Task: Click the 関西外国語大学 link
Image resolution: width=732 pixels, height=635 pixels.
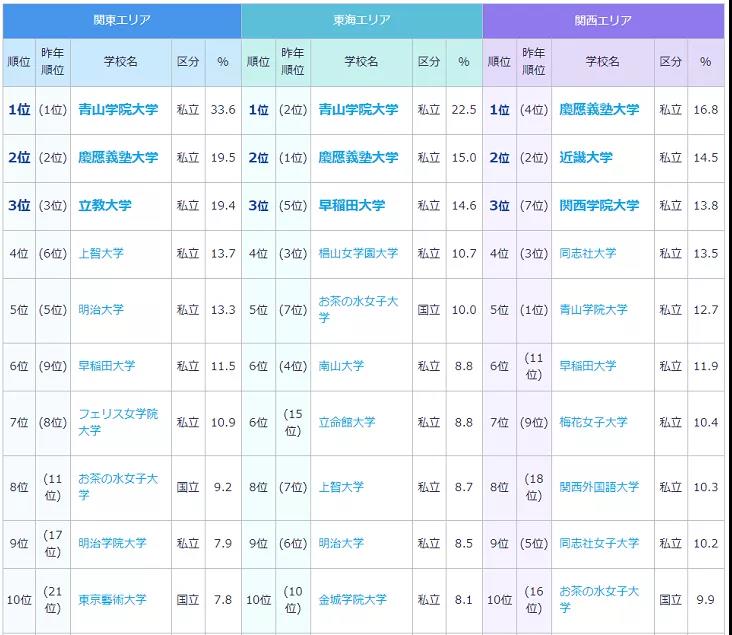Action: pyautogui.click(x=599, y=487)
